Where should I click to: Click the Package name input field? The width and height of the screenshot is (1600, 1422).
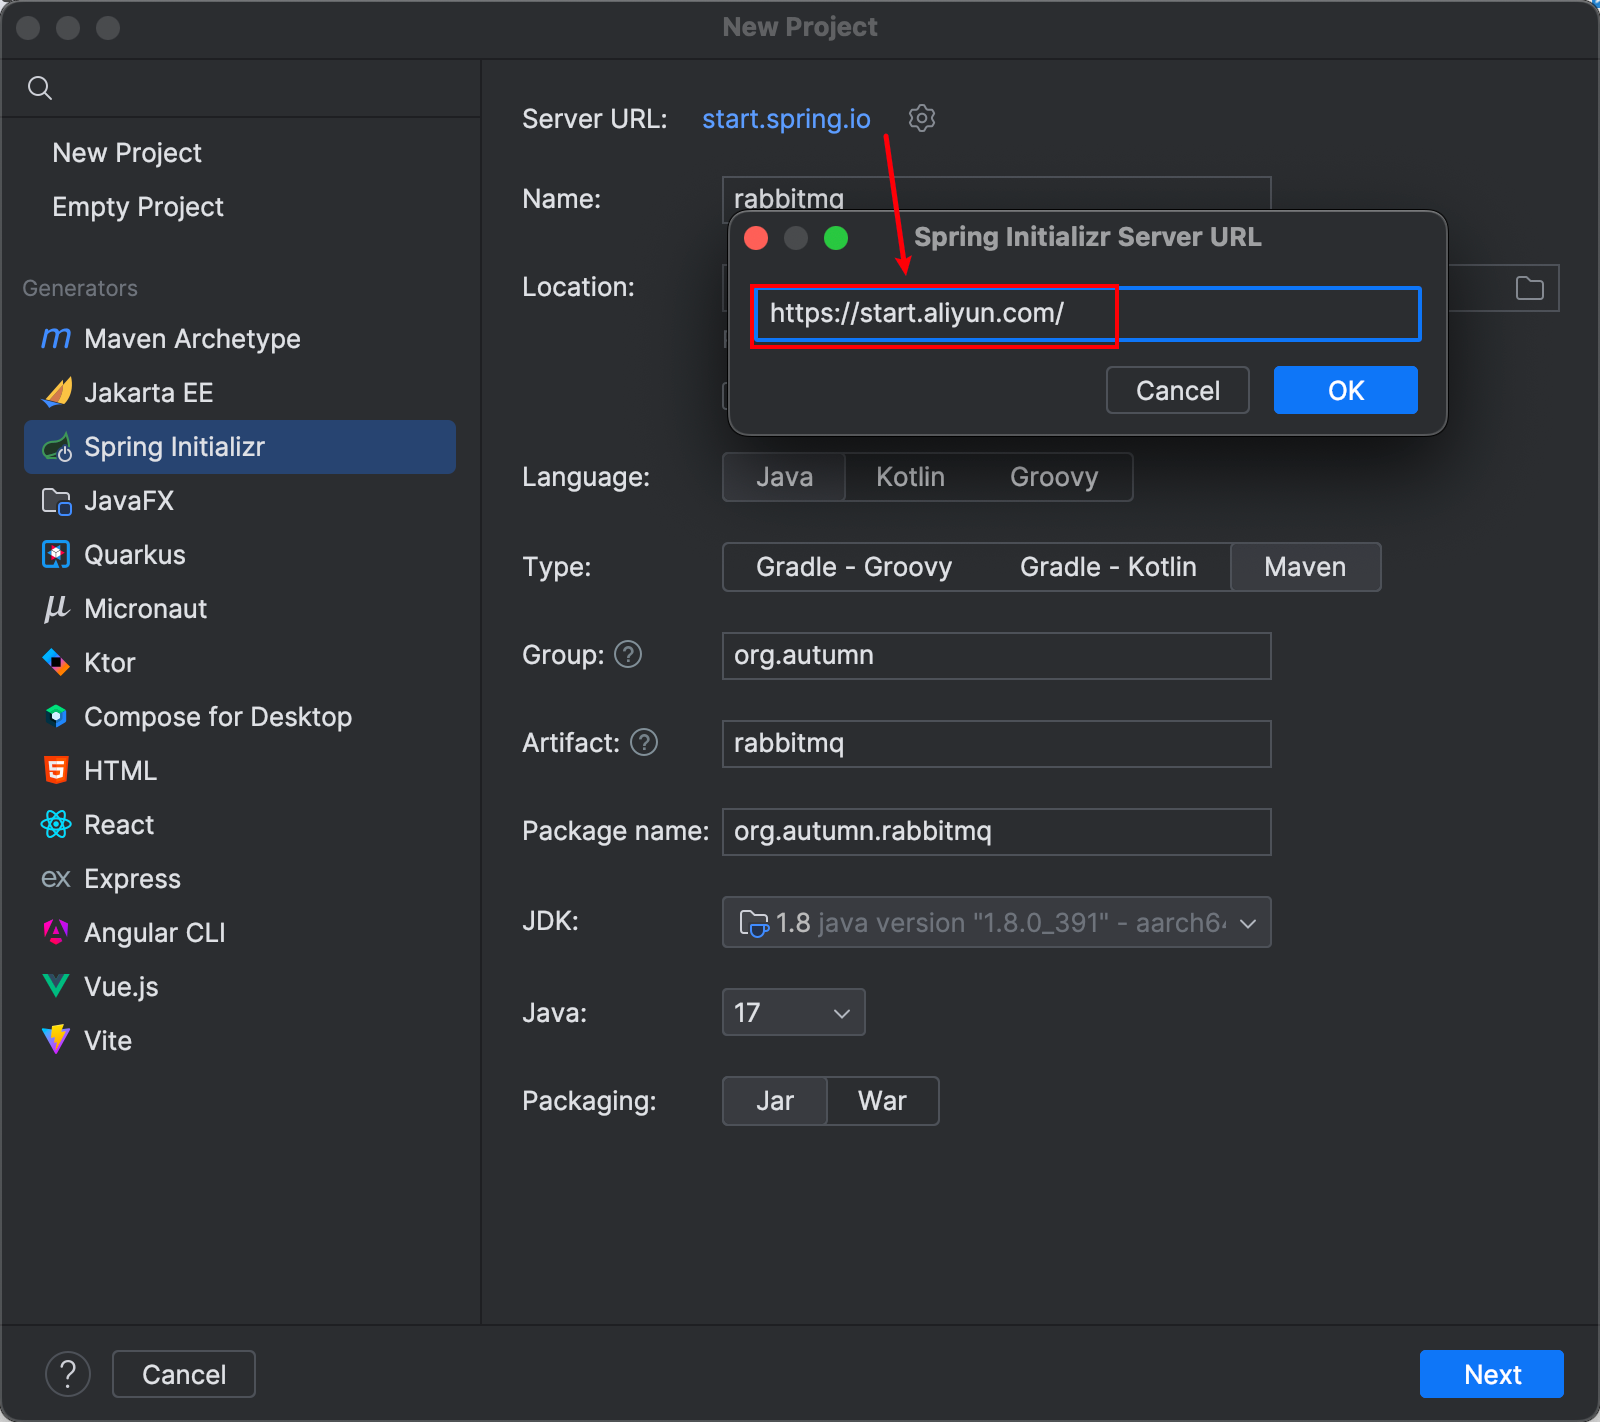996,831
